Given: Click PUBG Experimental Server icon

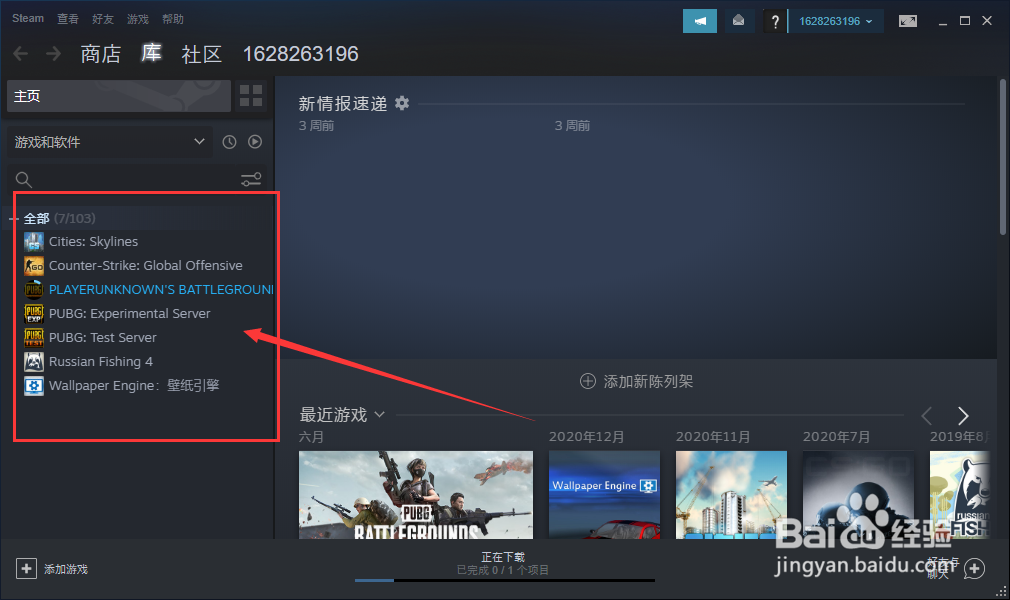Looking at the screenshot, I should [33, 314].
